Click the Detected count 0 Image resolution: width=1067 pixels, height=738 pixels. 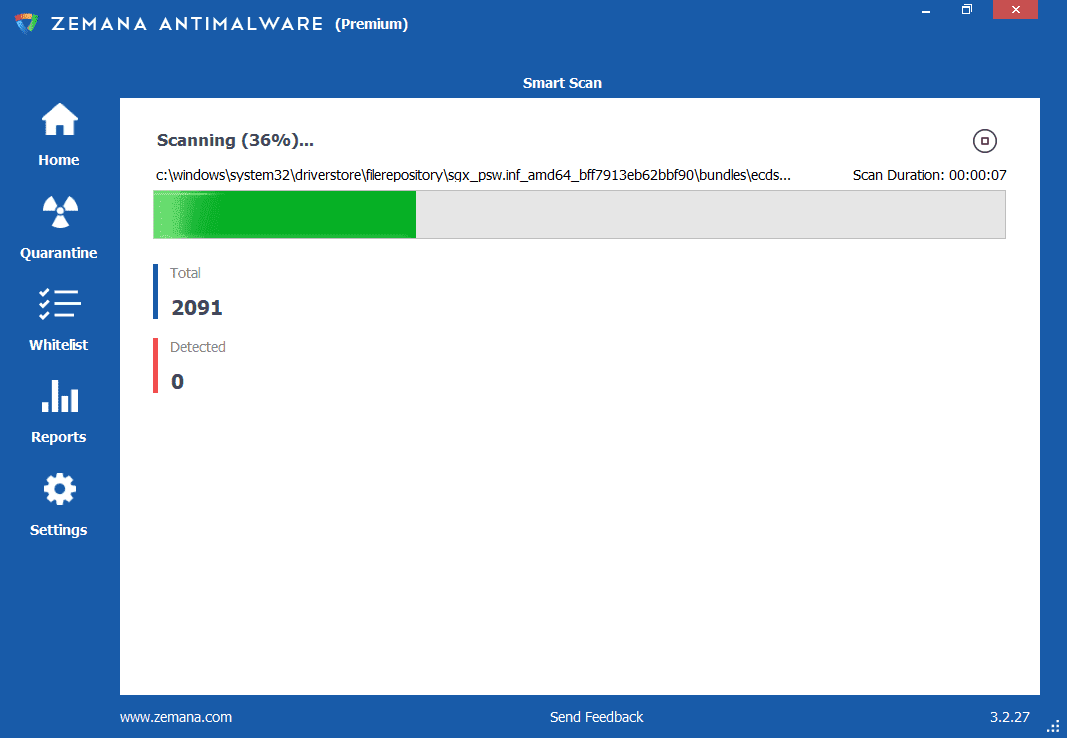tap(178, 382)
